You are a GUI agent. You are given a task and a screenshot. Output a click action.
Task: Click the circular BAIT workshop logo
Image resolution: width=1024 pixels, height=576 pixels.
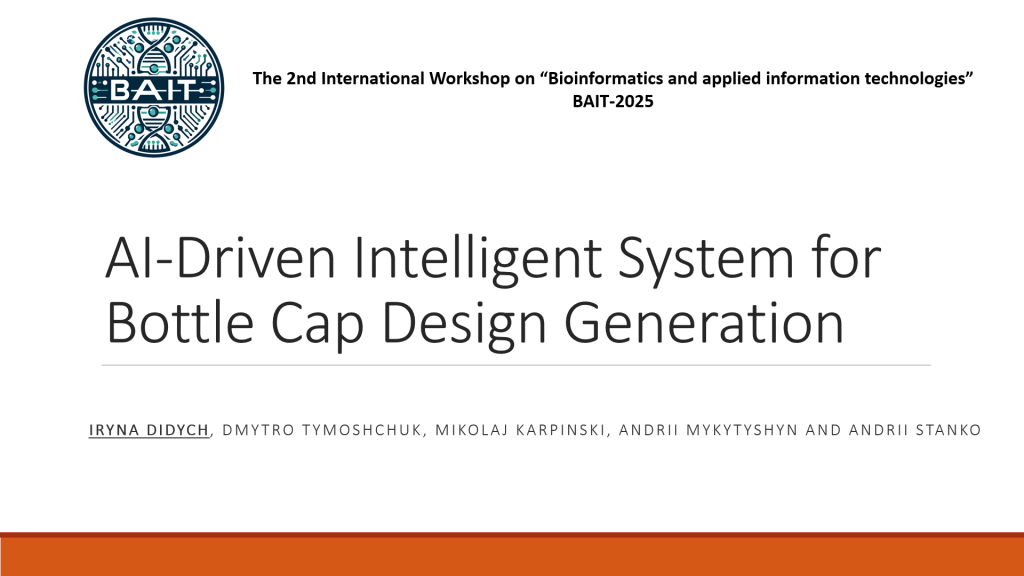pos(154,90)
